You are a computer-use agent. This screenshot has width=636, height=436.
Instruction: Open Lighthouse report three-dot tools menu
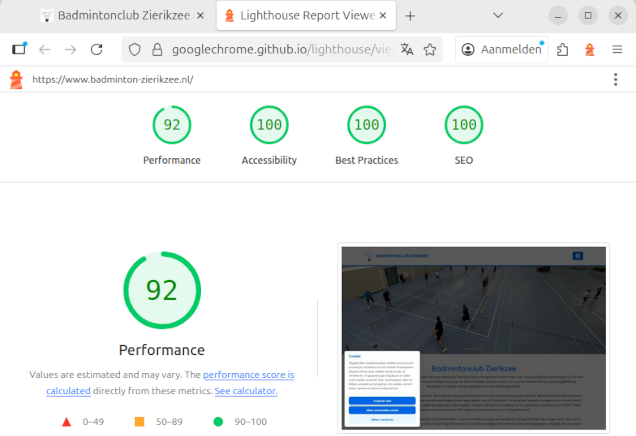coord(615,80)
